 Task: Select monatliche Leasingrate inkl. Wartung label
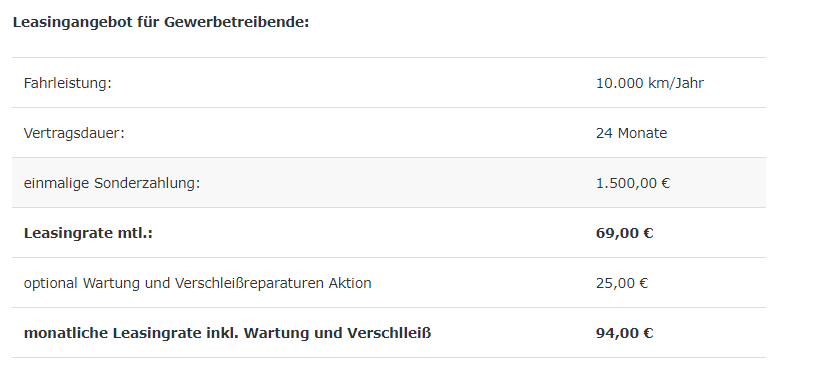pyautogui.click(x=227, y=333)
